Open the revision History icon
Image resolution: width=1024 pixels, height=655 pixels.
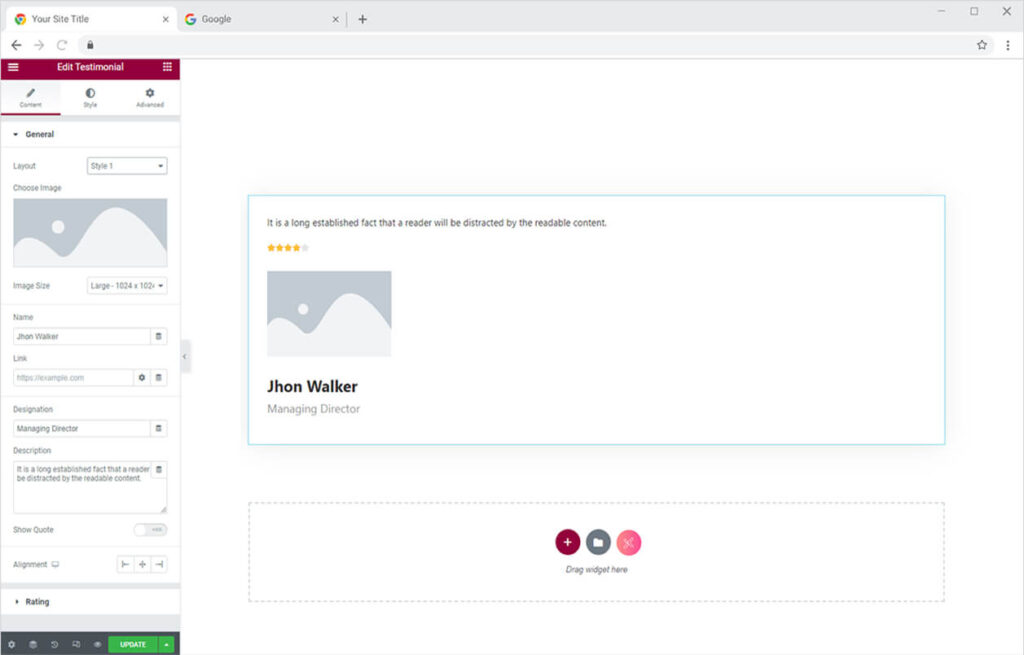[55, 645]
